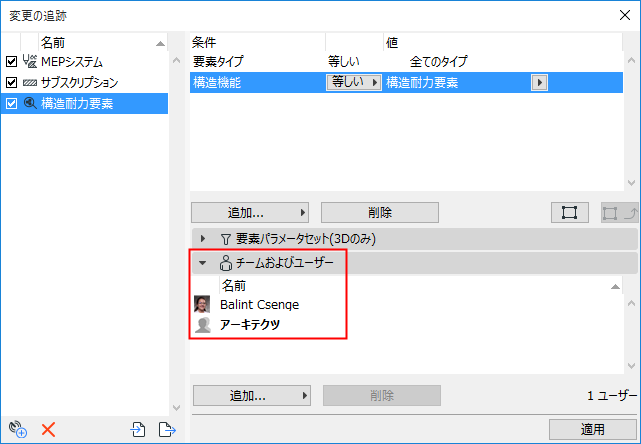This screenshot has height=444, width=641.
Task: Click the 1 ユーザー count label
Action: (612, 396)
